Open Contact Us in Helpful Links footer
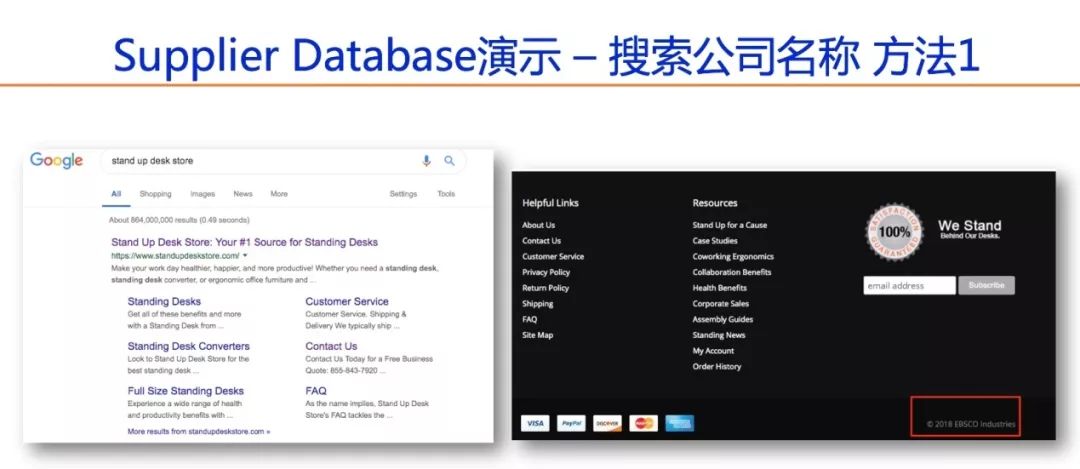Viewport: 1080px width, 469px height. pos(541,241)
